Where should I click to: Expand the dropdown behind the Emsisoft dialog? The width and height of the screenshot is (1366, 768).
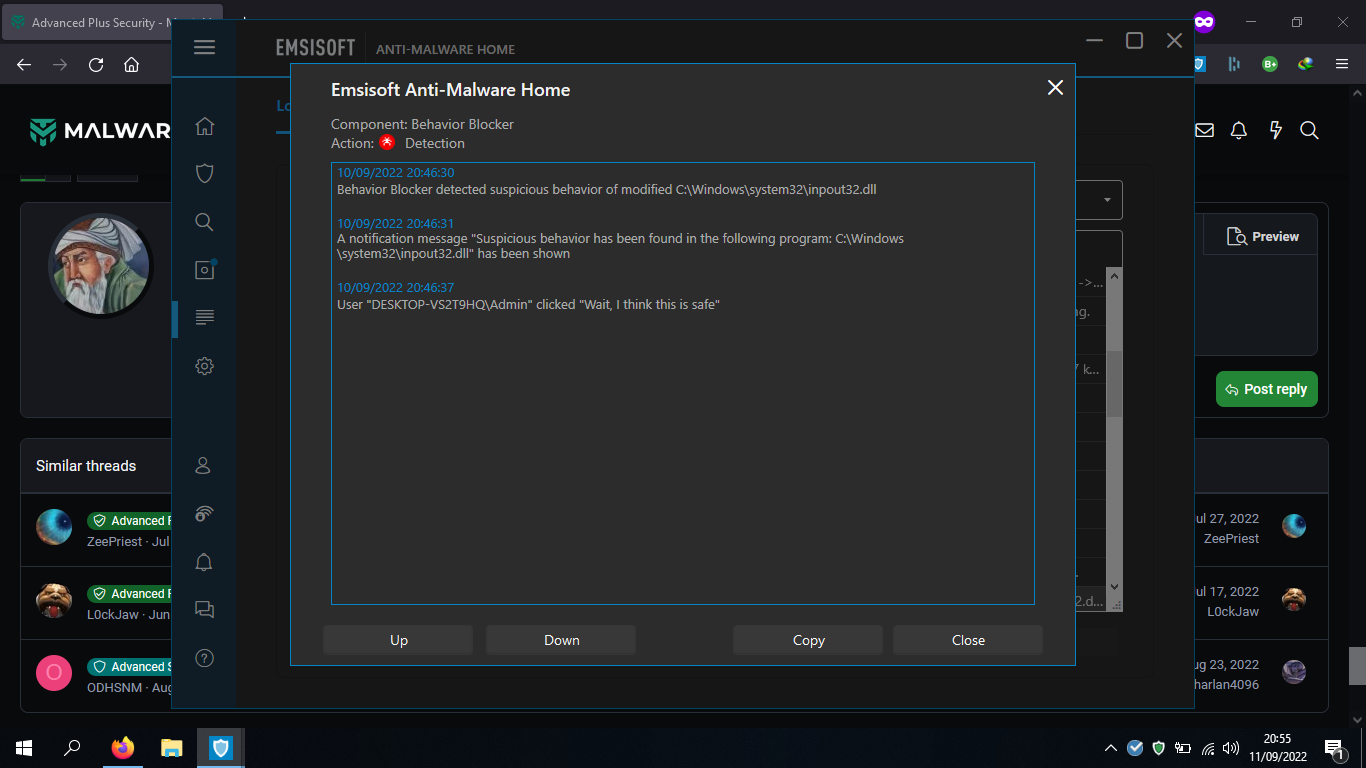(1107, 200)
